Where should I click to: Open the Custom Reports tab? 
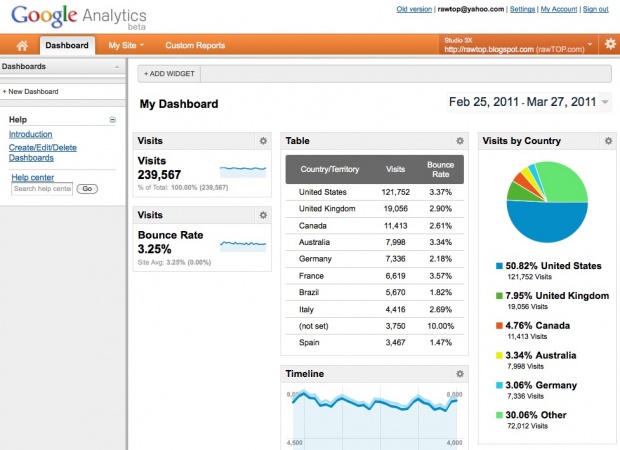click(195, 45)
